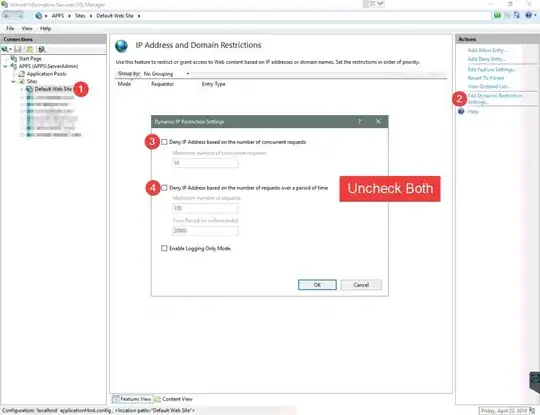Open the View menu
The width and height of the screenshot is (540, 415).
pyautogui.click(x=27, y=28)
